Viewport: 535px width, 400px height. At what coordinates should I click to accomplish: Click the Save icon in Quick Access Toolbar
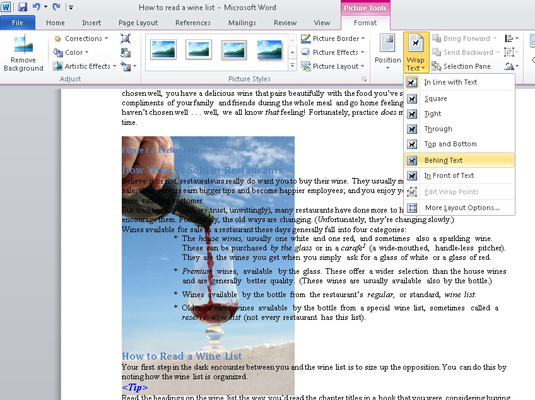[23, 6]
